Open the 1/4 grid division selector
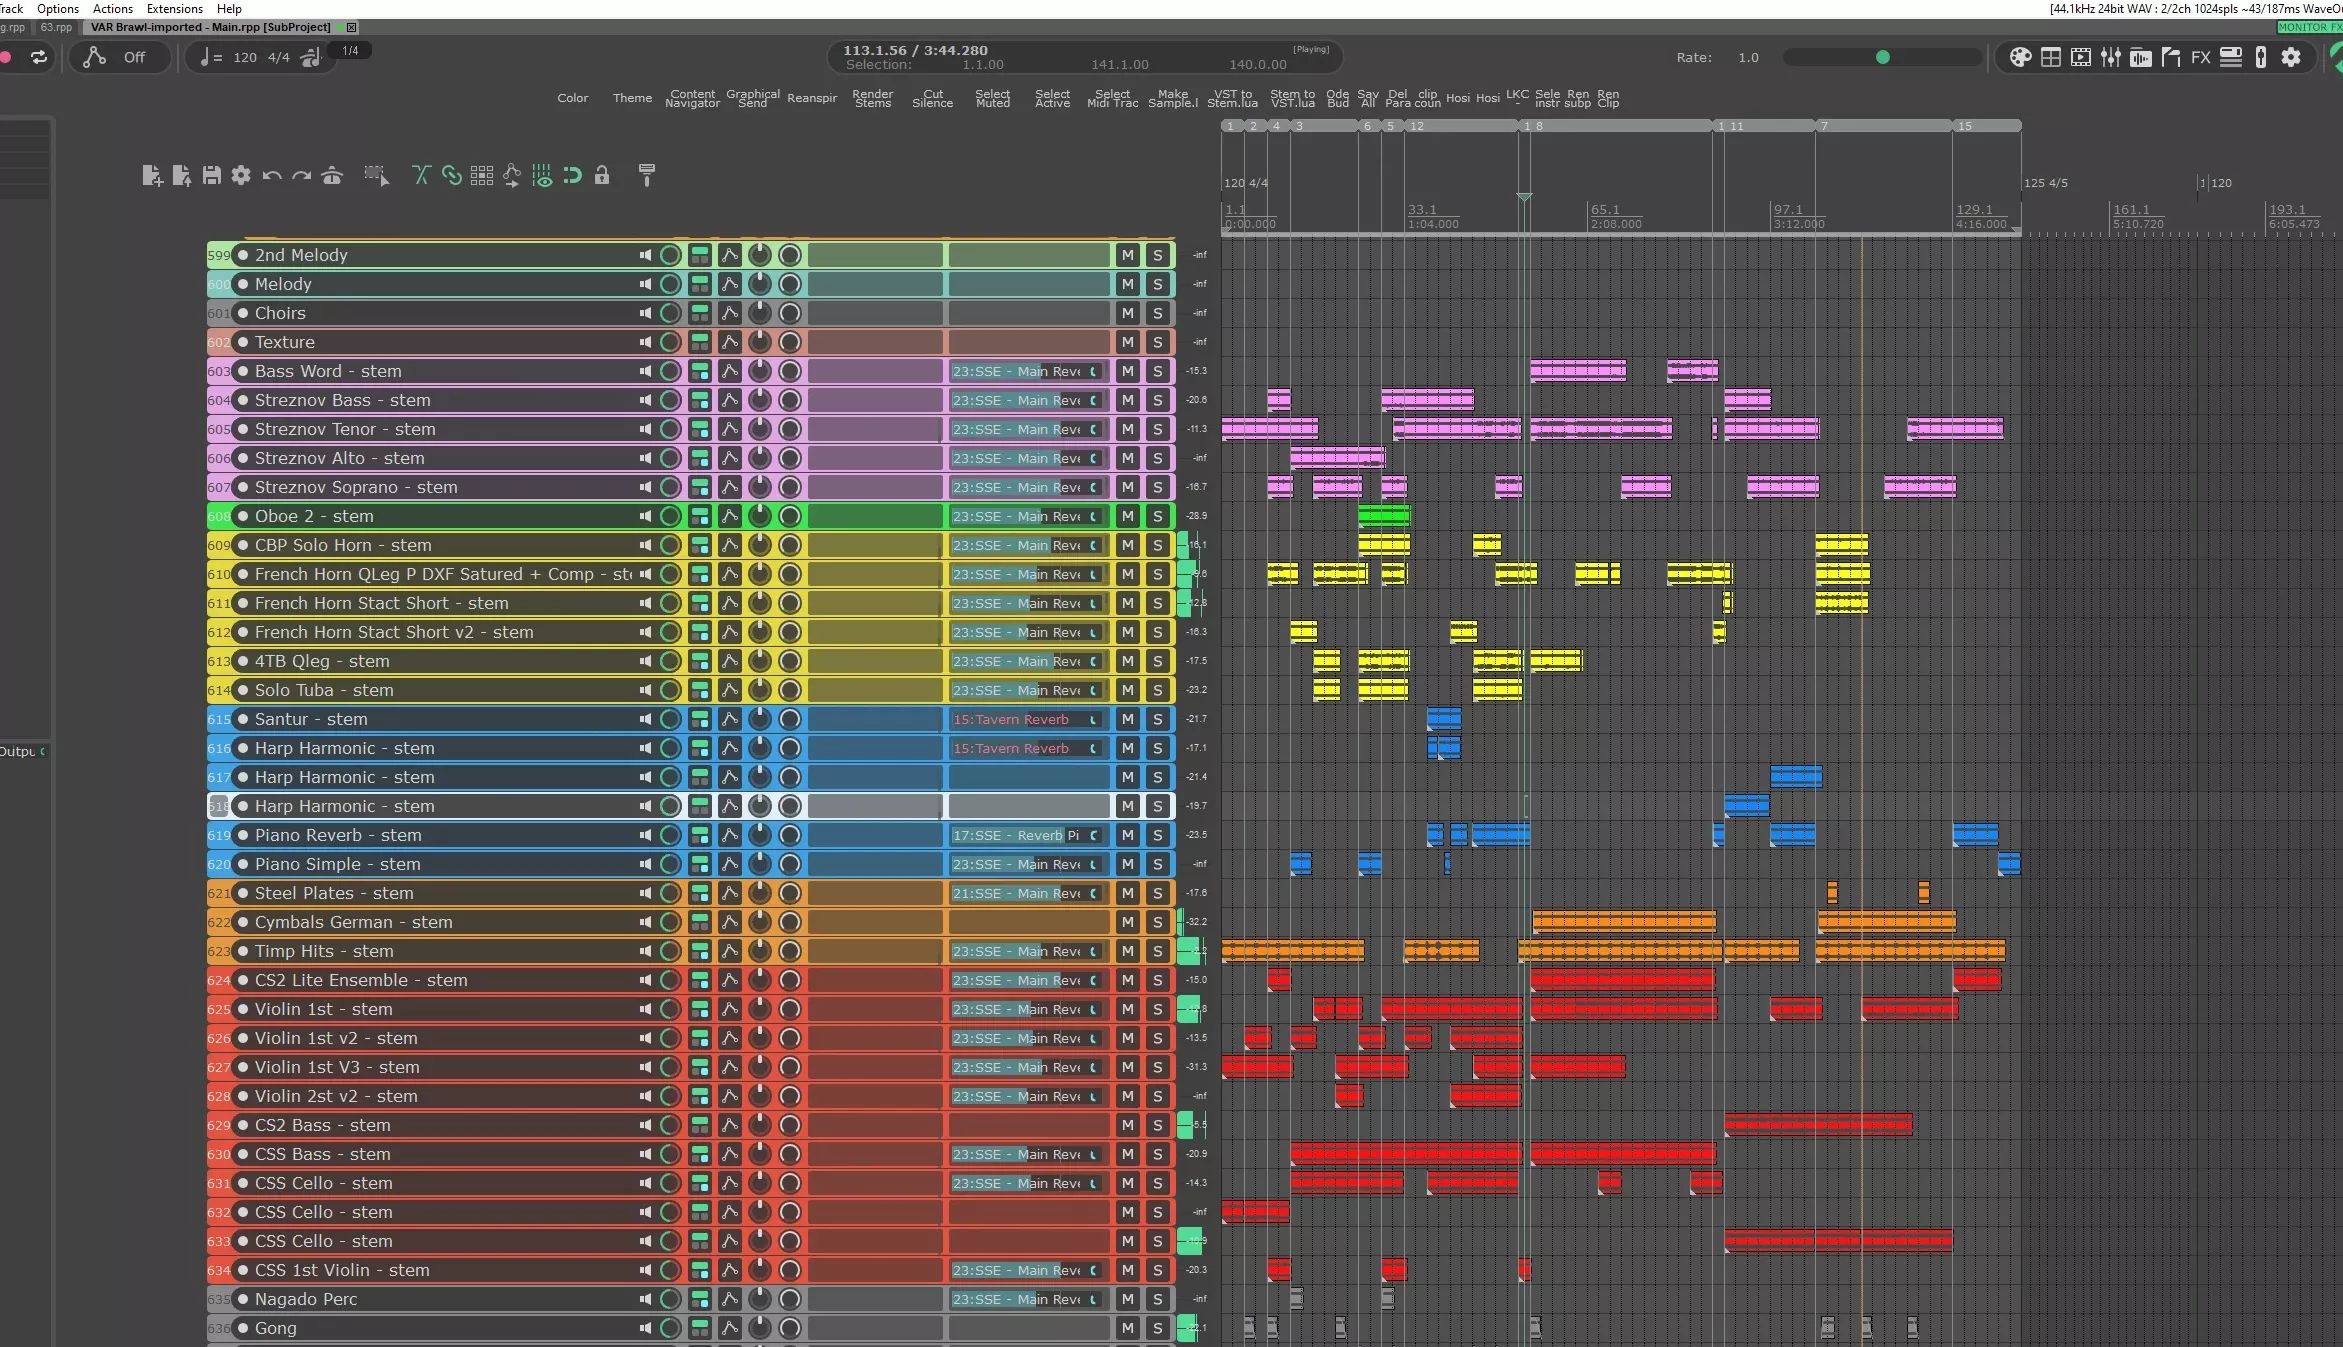This screenshot has height=1347, width=2343. pyautogui.click(x=350, y=51)
